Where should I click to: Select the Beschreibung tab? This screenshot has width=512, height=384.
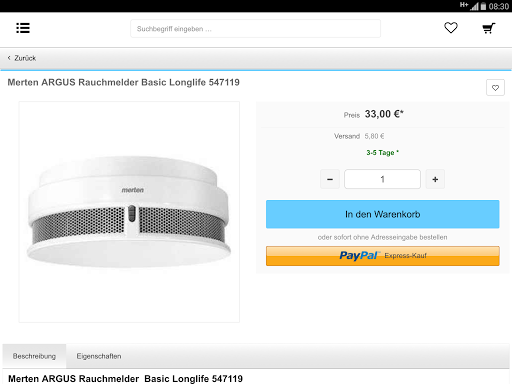34,356
